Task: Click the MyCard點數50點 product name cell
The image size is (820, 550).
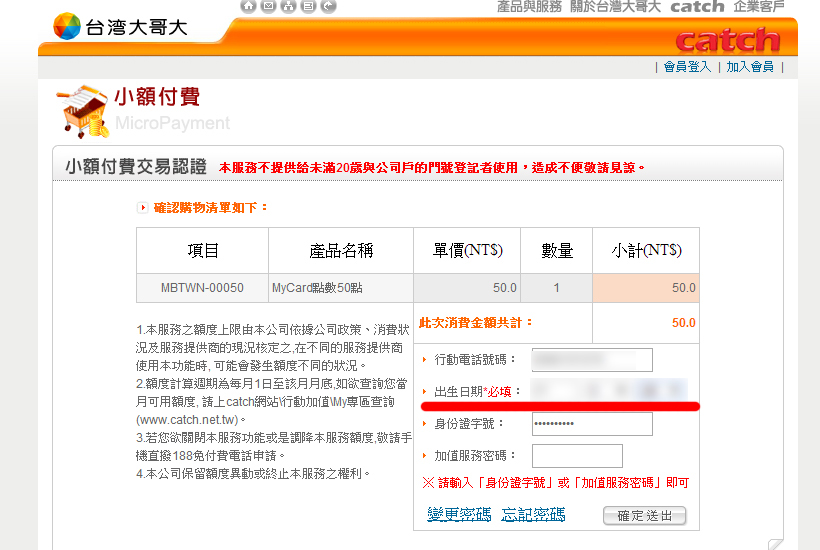Action: coord(341,288)
